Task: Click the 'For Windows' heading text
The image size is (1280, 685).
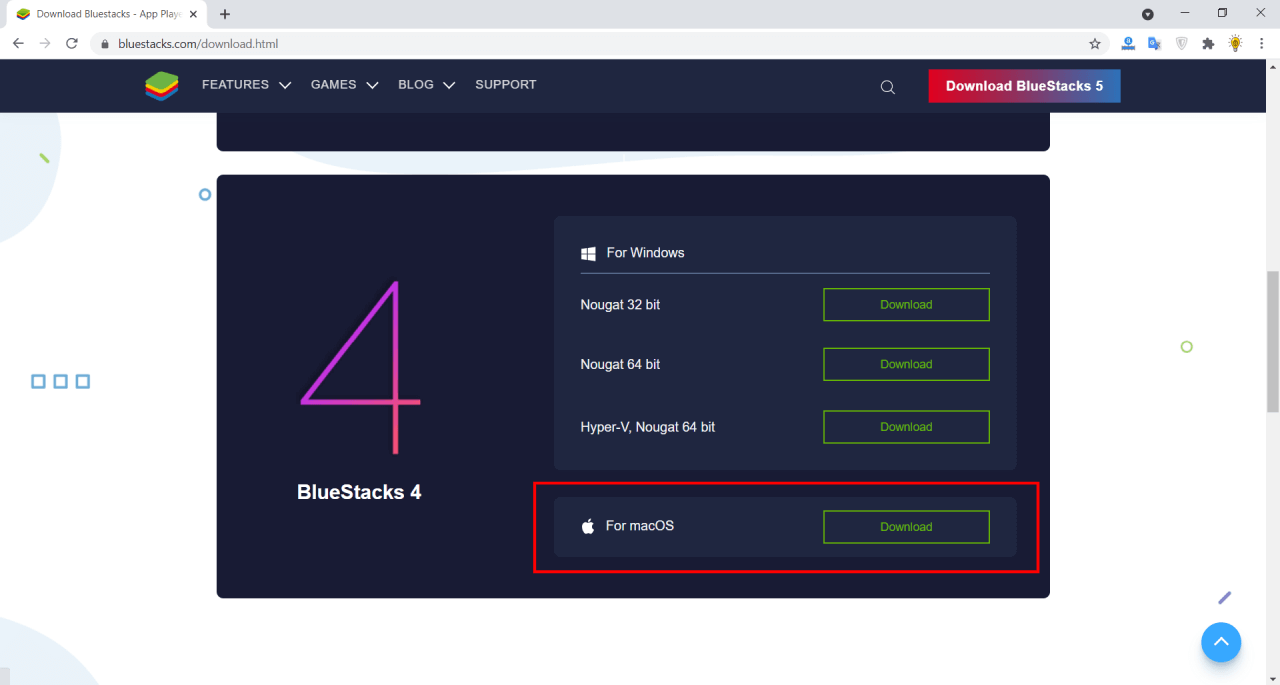Action: [645, 253]
